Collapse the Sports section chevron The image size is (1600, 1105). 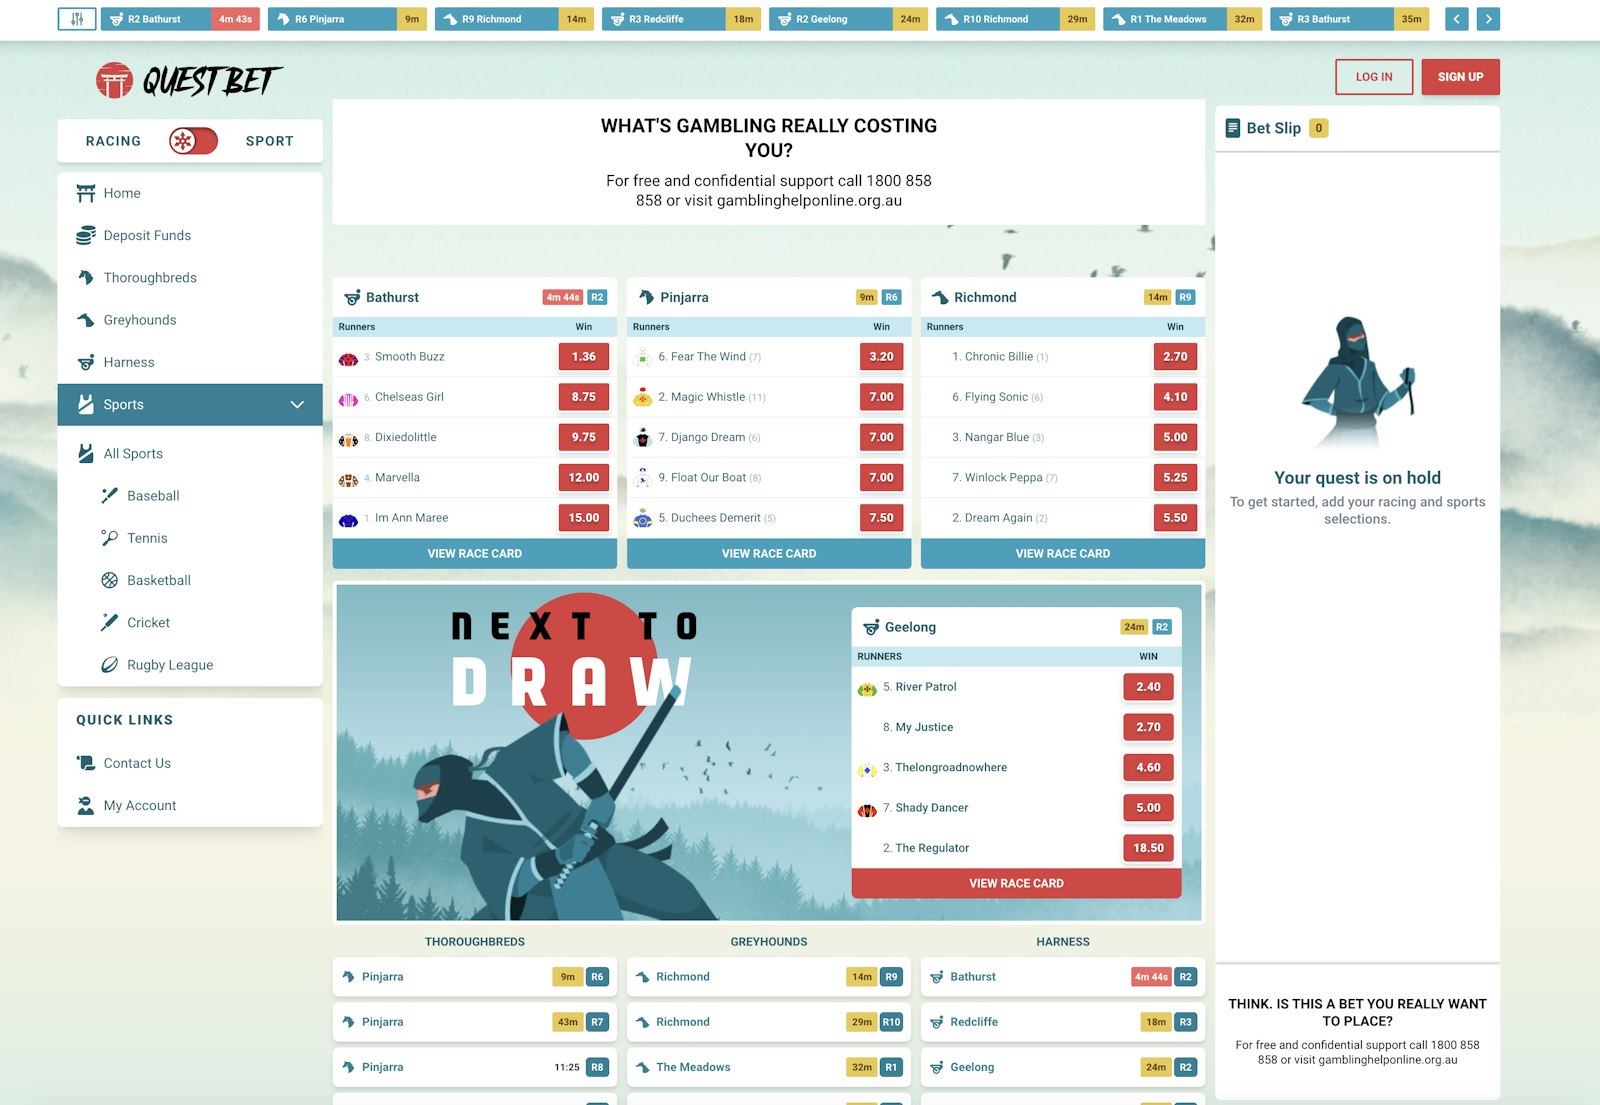pyautogui.click(x=296, y=405)
